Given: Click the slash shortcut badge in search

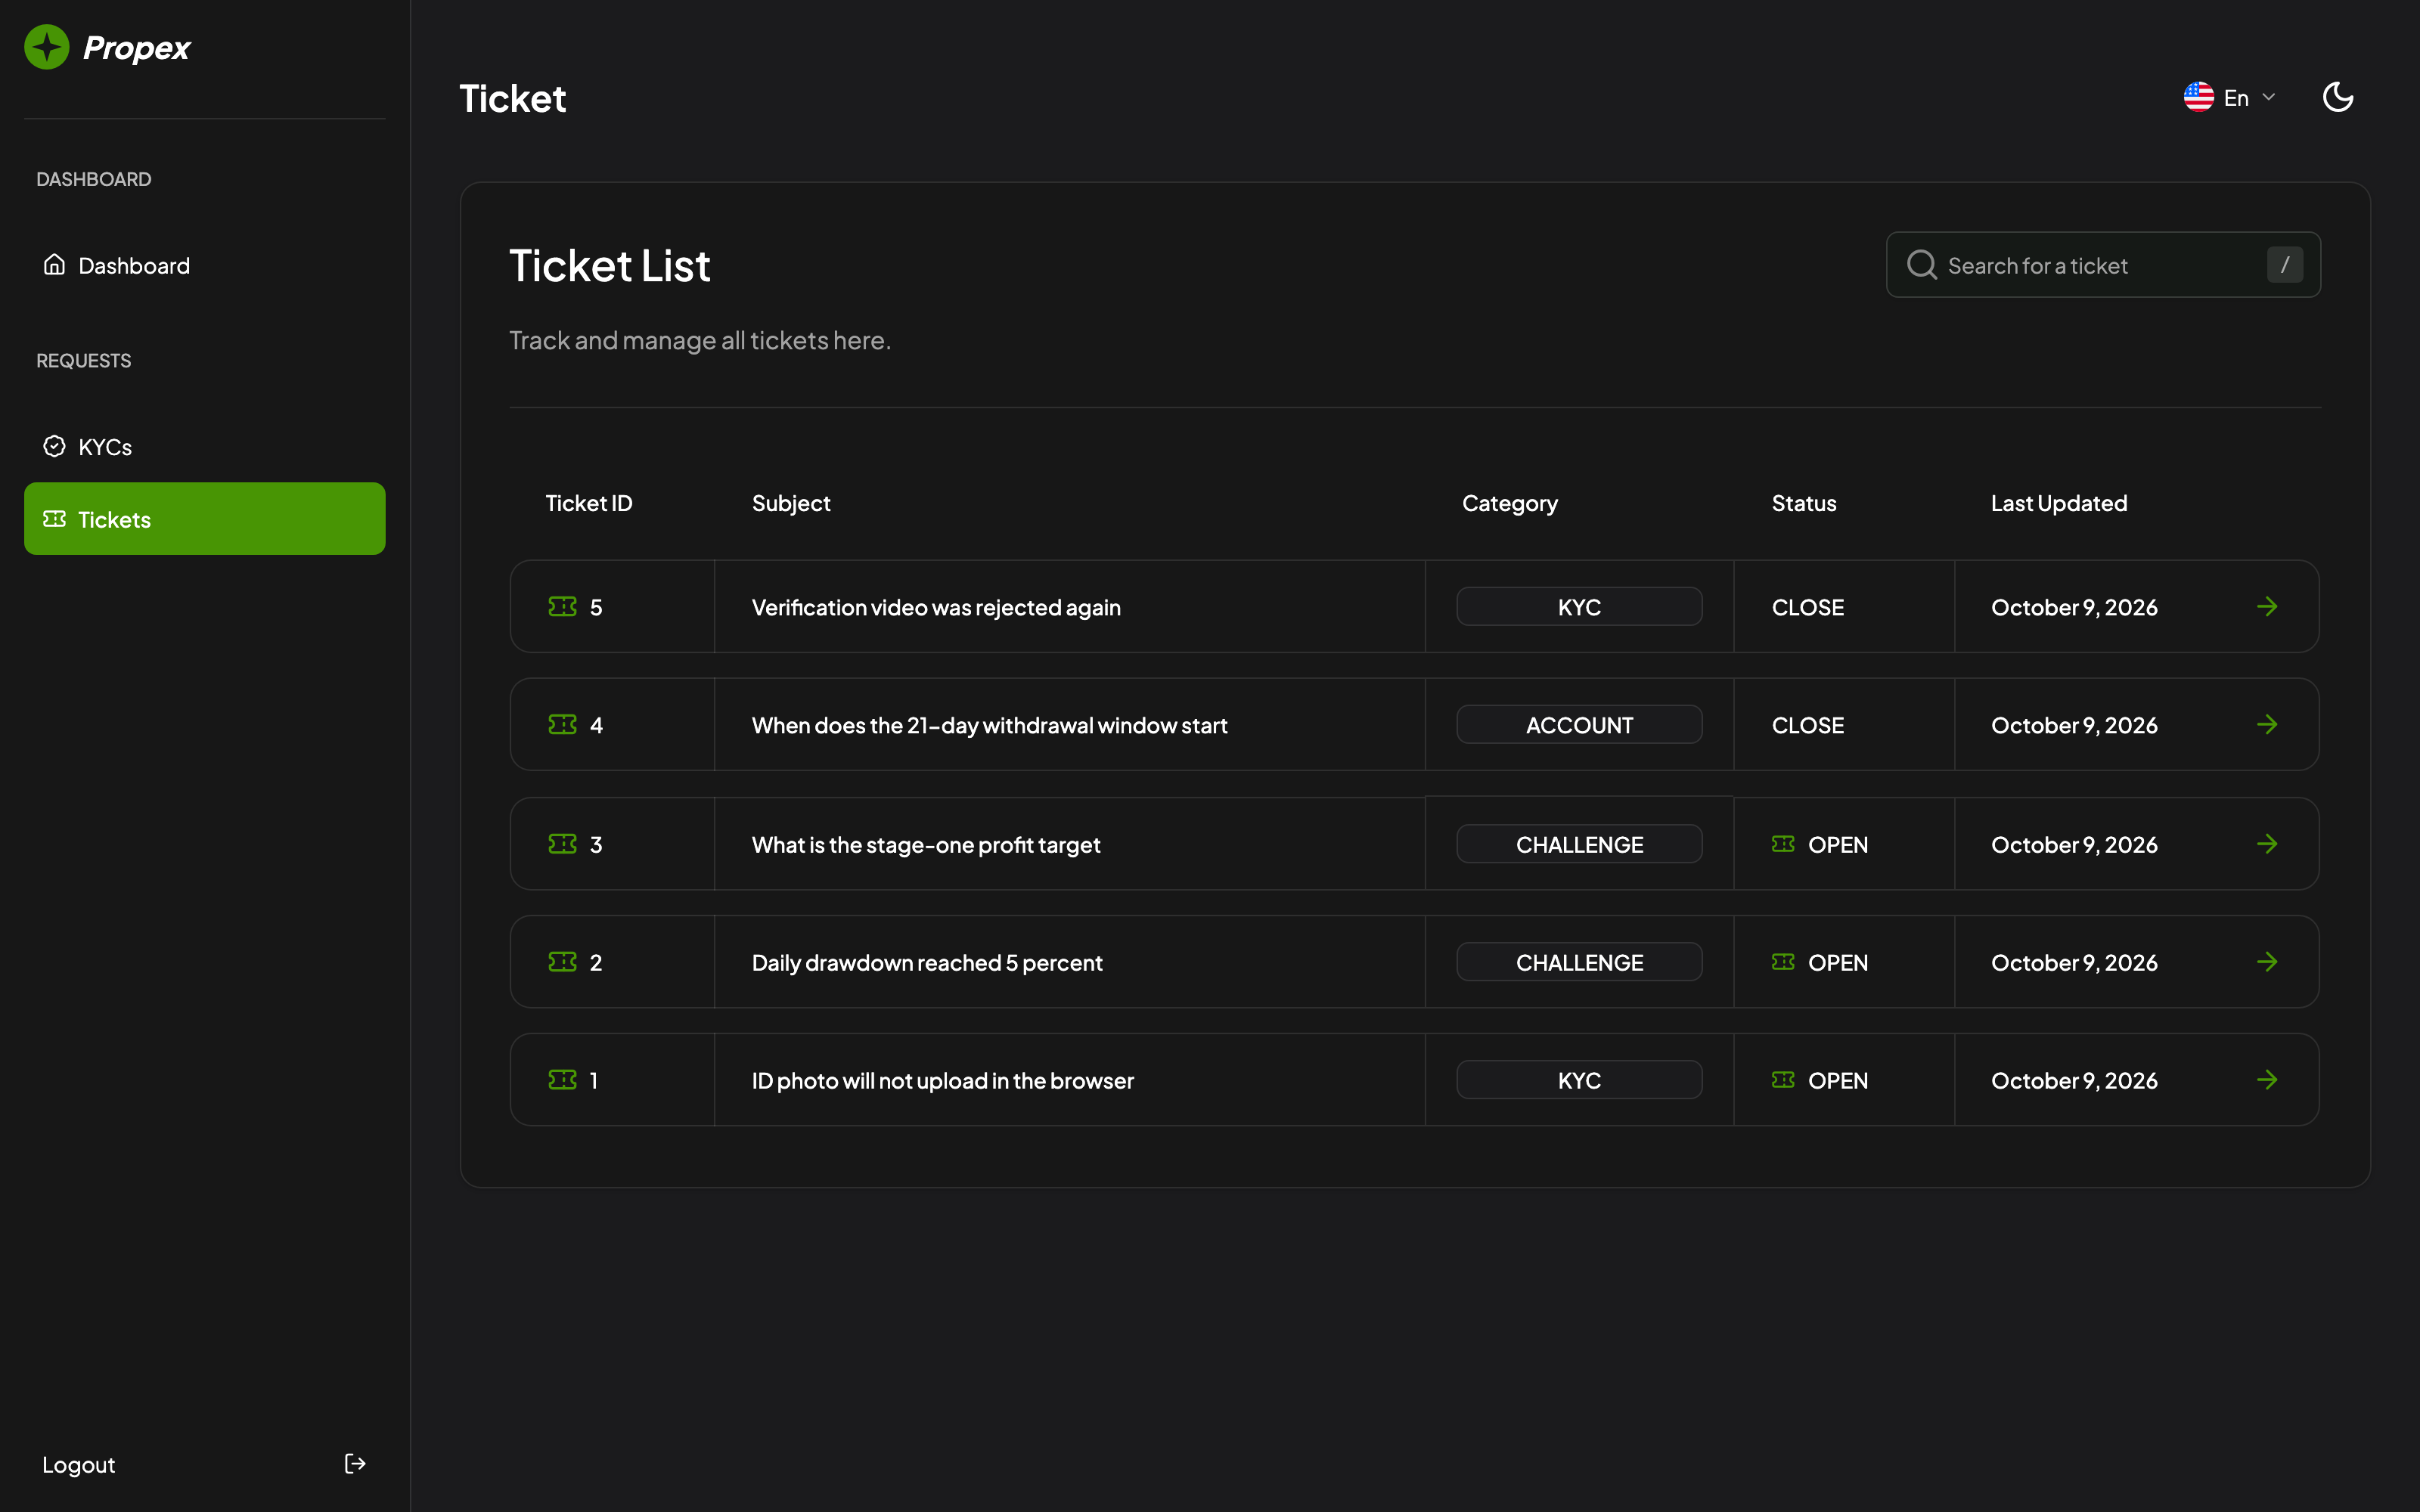Looking at the screenshot, I should tap(2284, 265).
